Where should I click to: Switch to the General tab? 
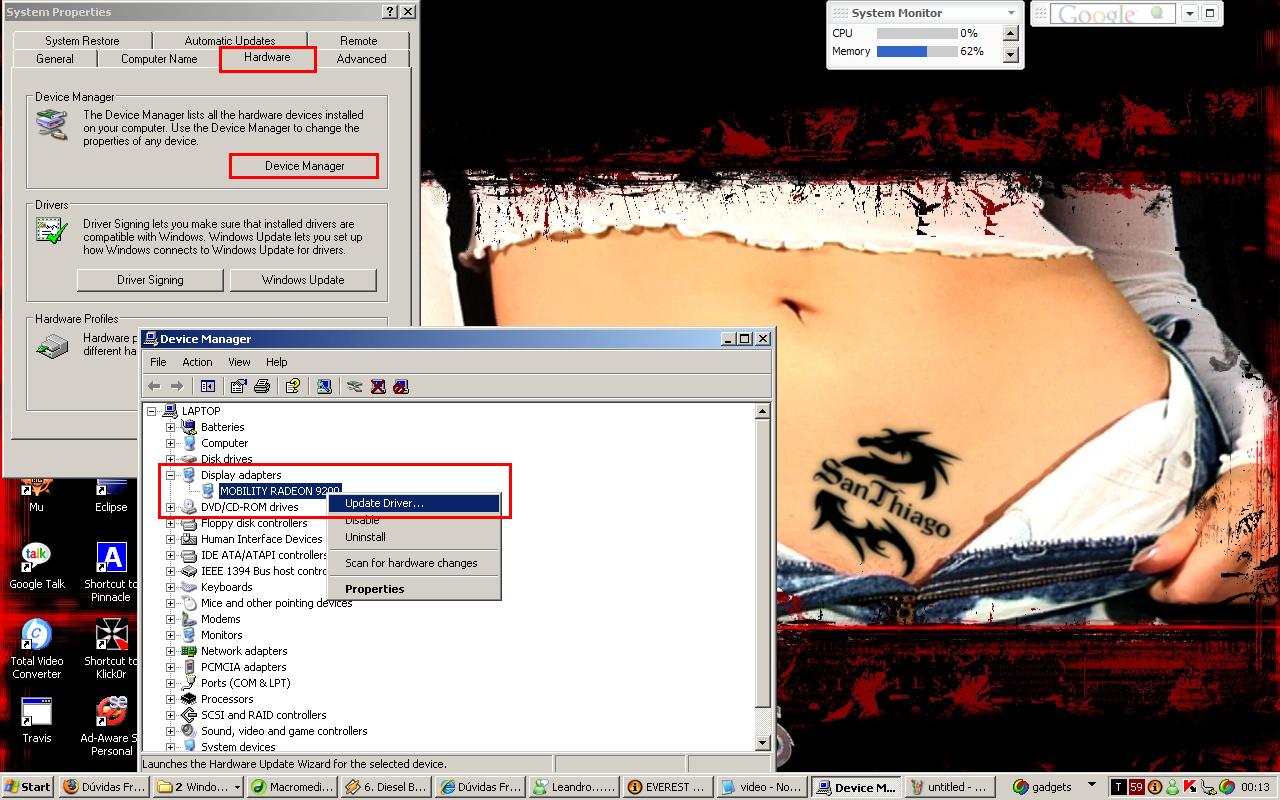click(55, 59)
